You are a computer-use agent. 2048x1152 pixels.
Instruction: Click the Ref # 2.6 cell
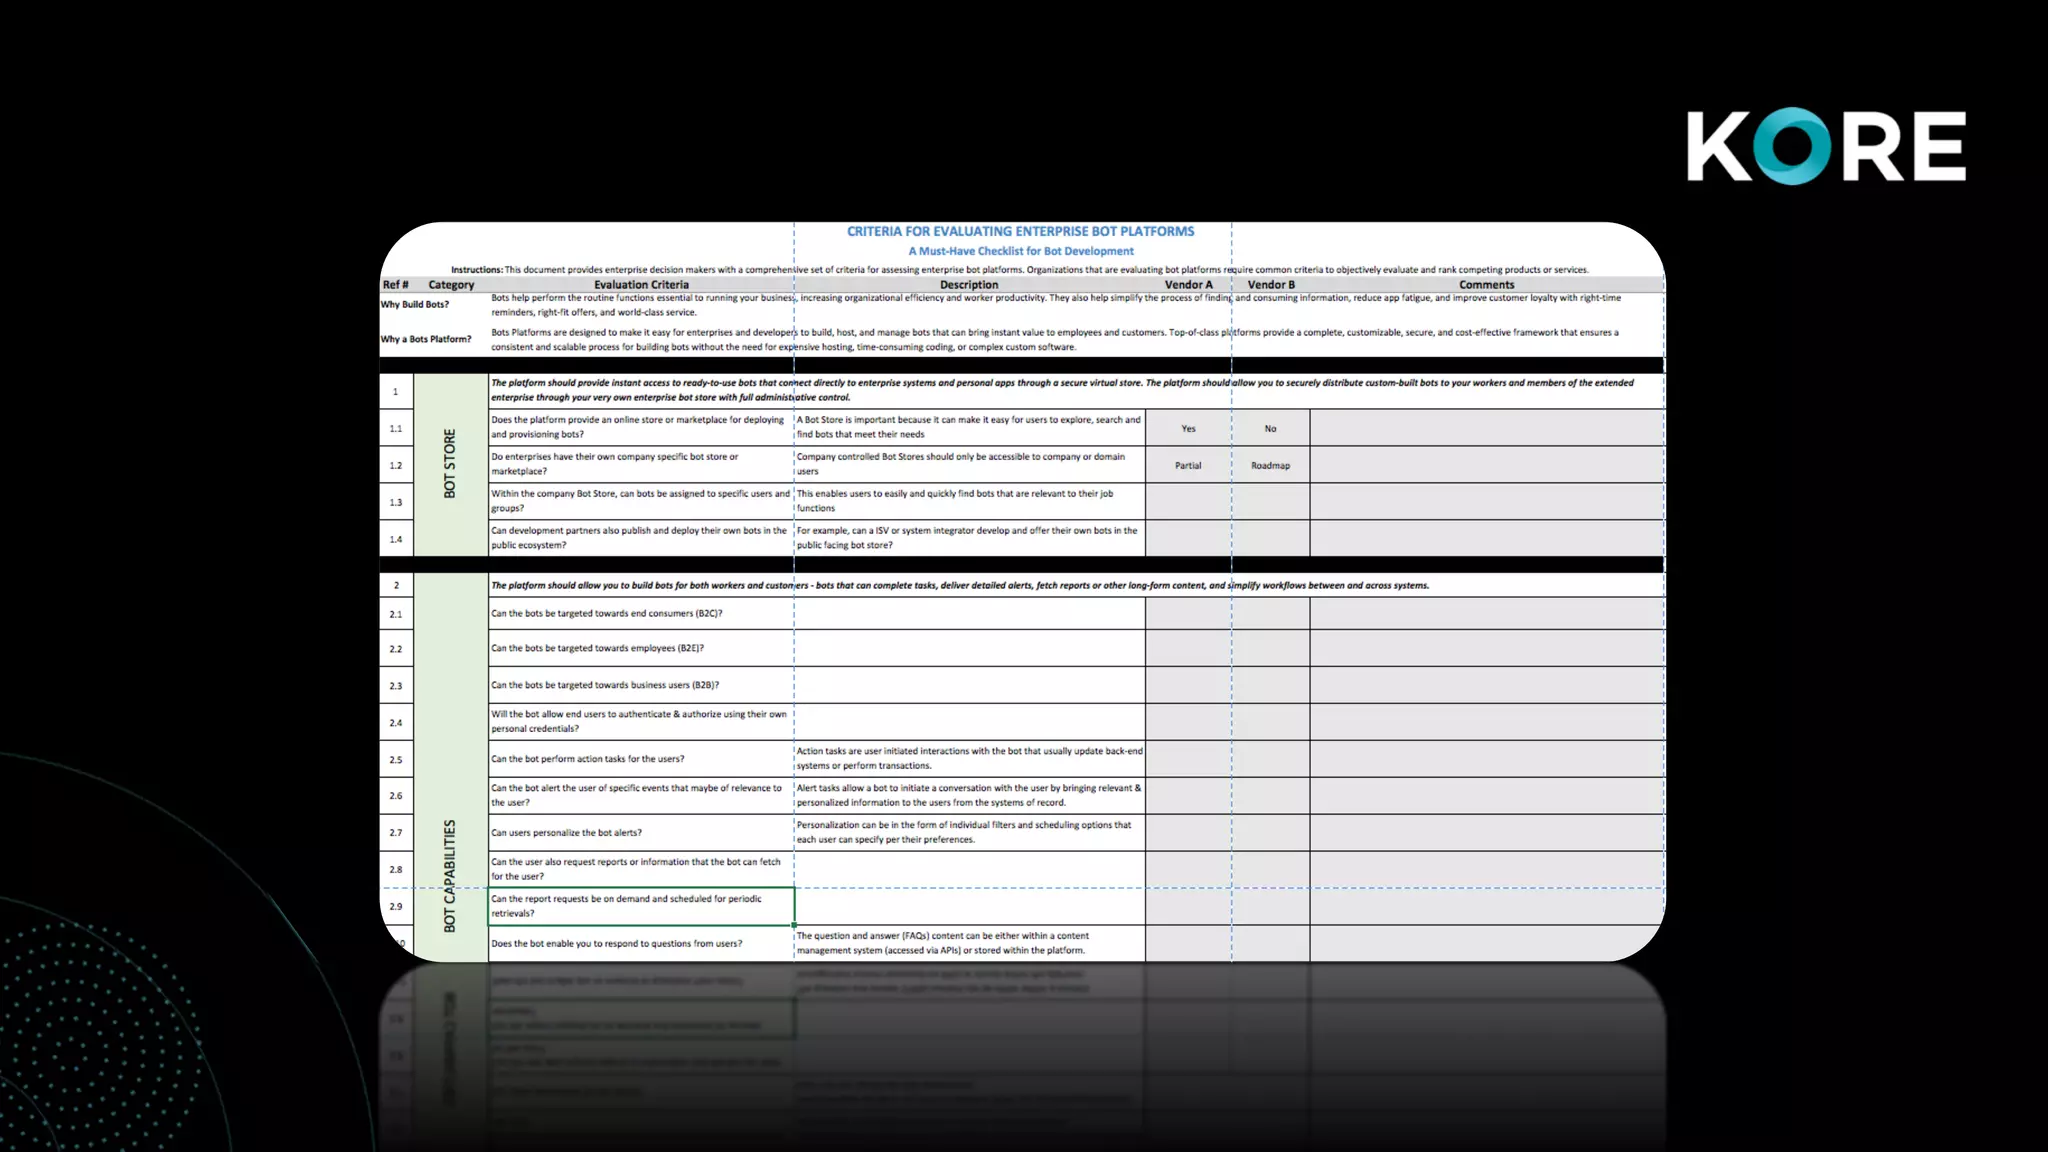[x=396, y=796]
